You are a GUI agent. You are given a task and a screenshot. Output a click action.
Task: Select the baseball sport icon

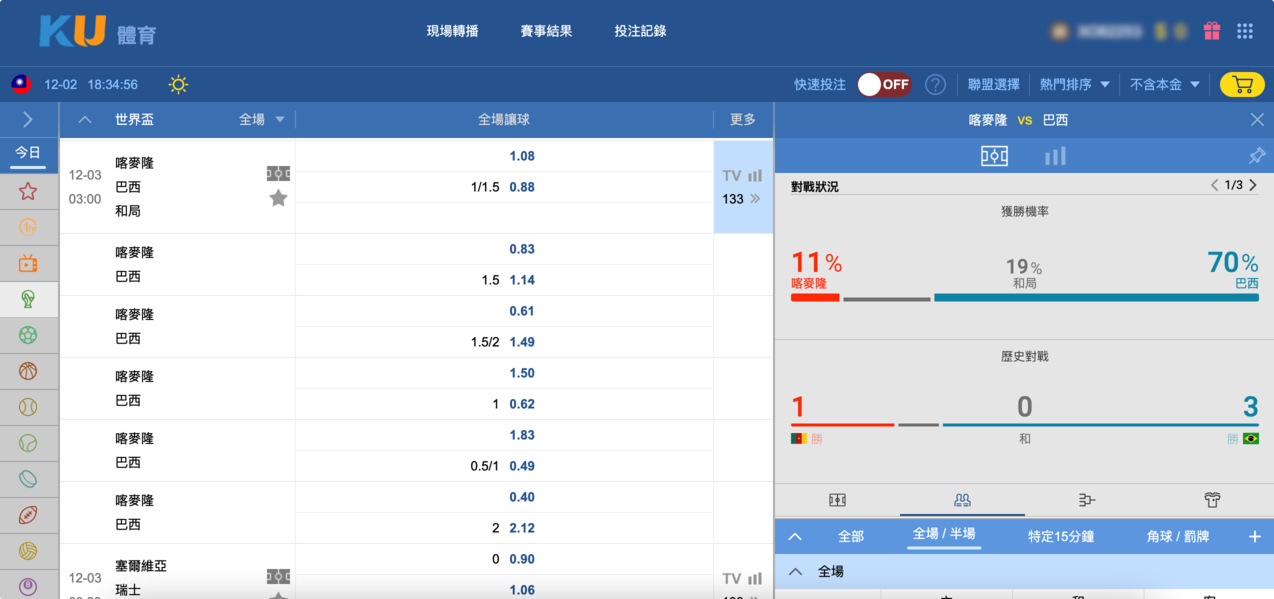pyautogui.click(x=28, y=407)
